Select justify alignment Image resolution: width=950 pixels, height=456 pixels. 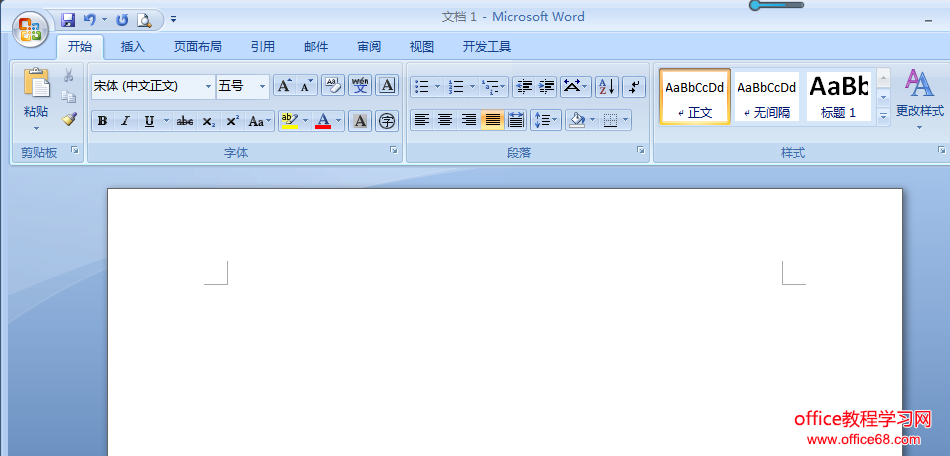492,120
